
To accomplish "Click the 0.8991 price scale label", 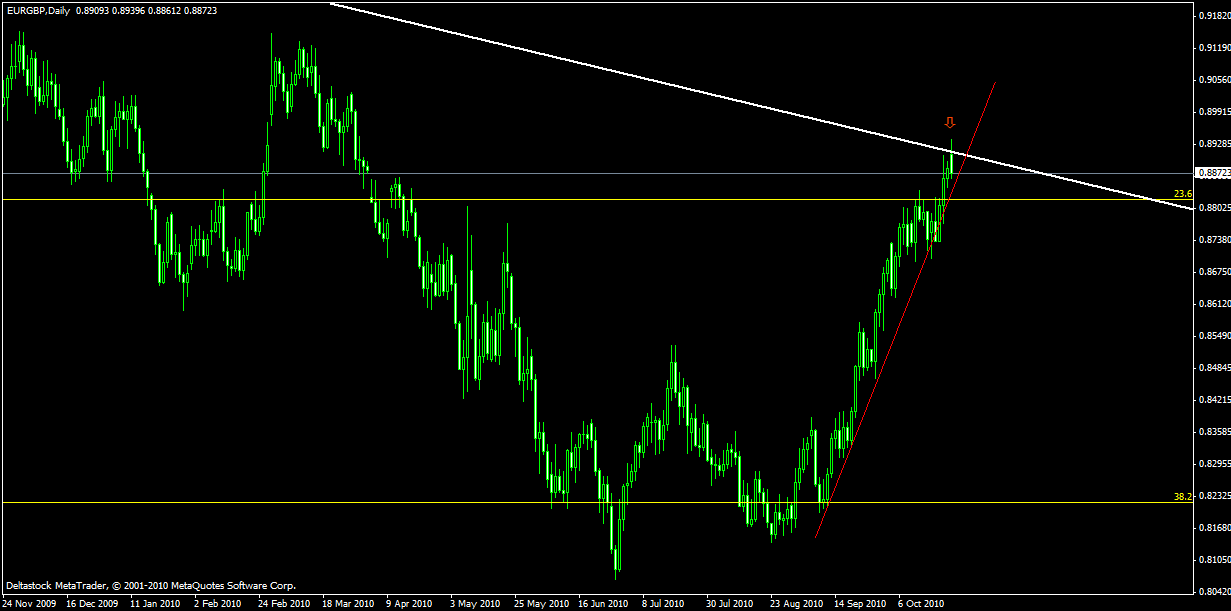I will [1214, 112].
